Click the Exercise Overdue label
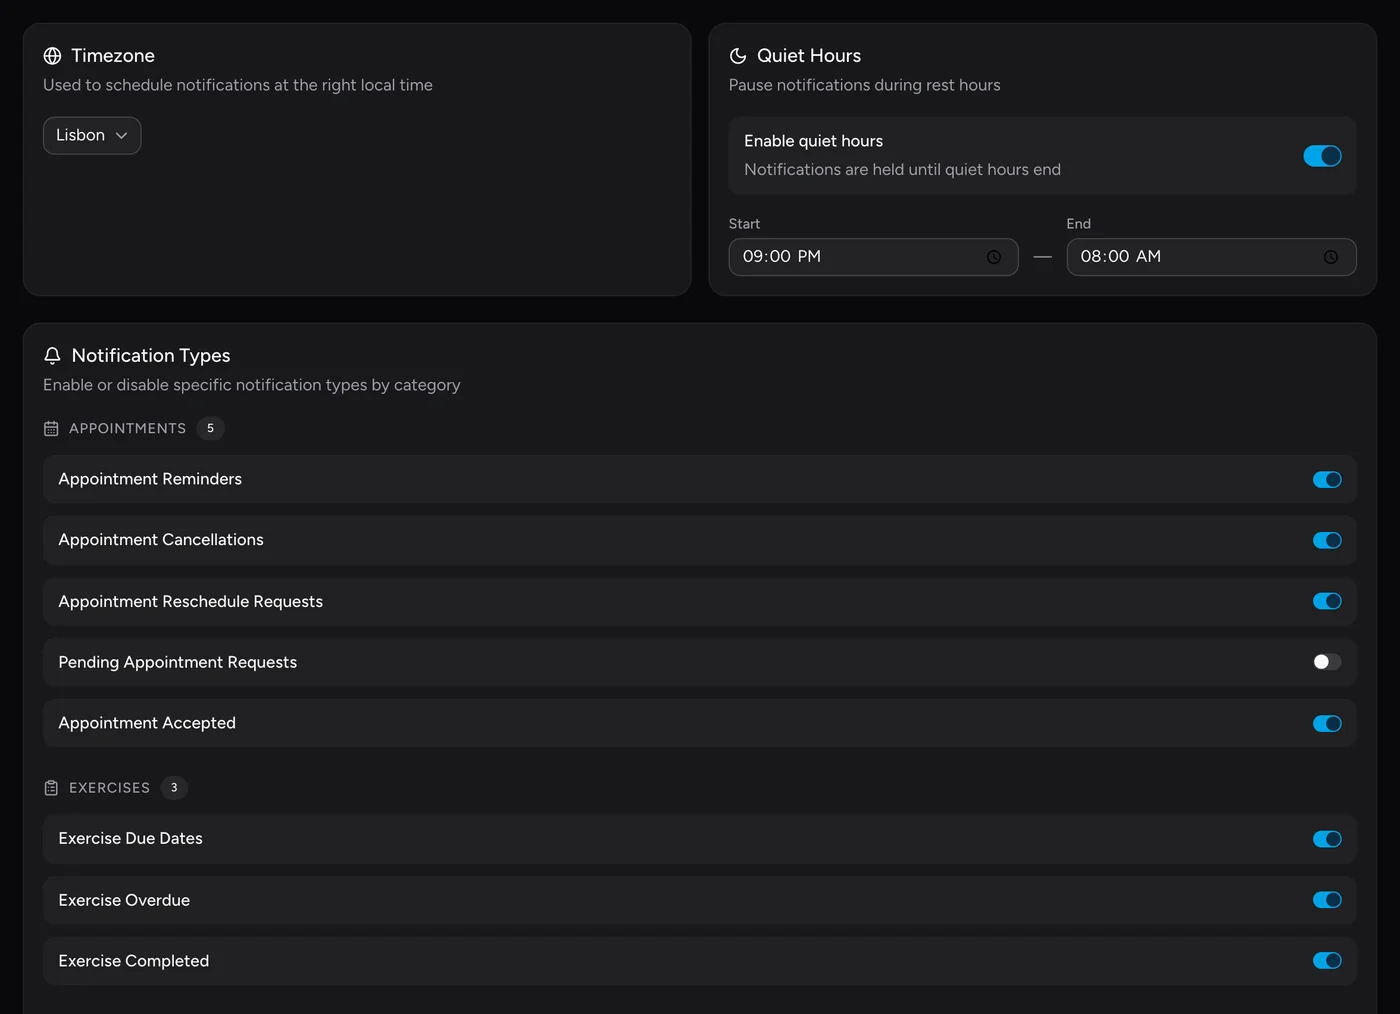 click(x=124, y=900)
